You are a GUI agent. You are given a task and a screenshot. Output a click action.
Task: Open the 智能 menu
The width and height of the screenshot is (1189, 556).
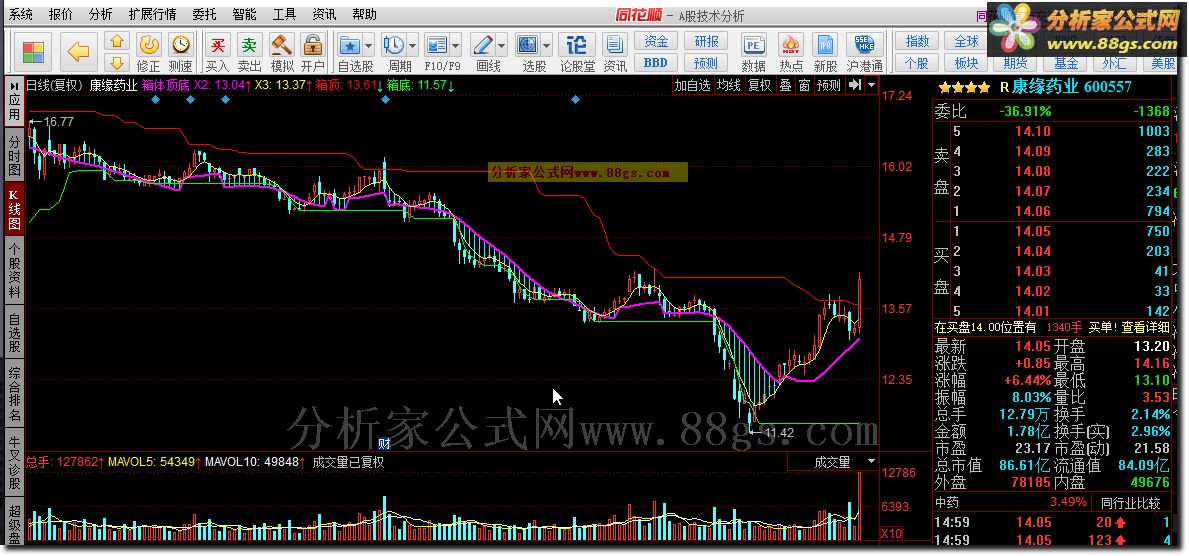[244, 14]
